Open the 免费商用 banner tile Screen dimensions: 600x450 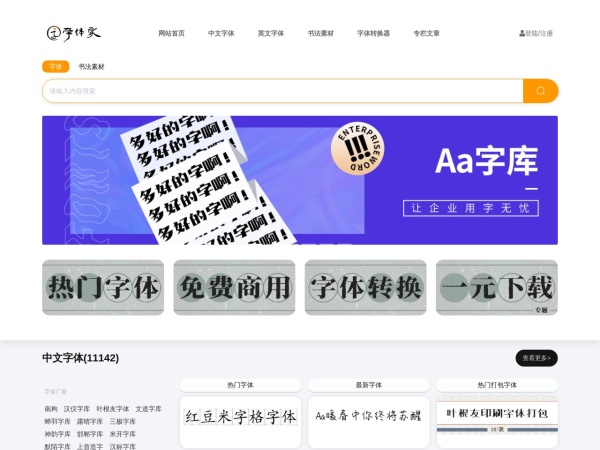(234, 288)
